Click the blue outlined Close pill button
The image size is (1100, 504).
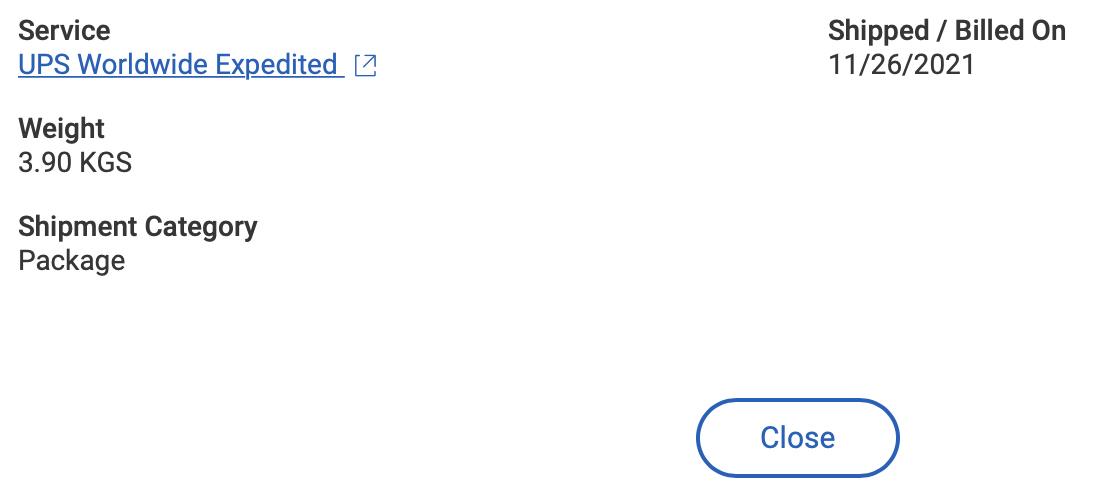(797, 438)
